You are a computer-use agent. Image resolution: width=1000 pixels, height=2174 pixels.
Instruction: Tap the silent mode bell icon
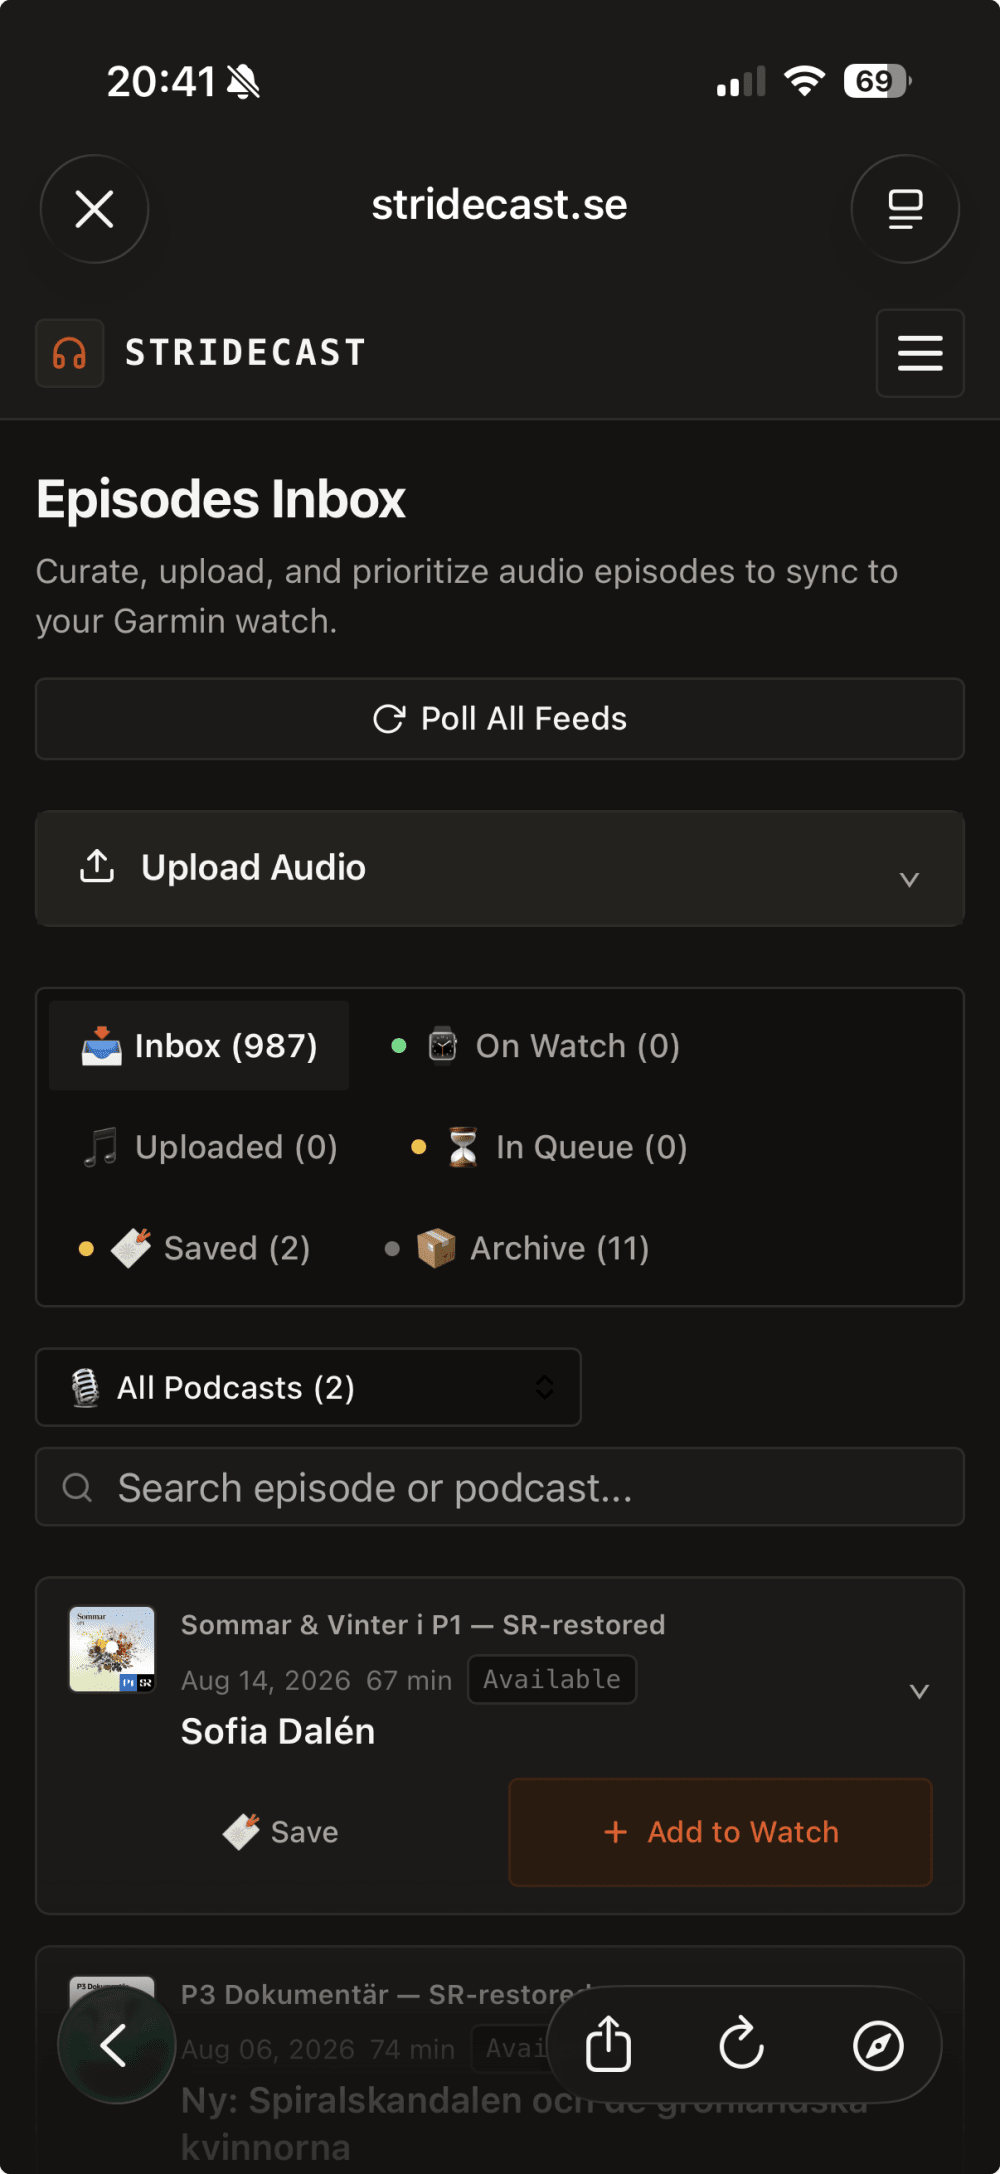pos(243,82)
